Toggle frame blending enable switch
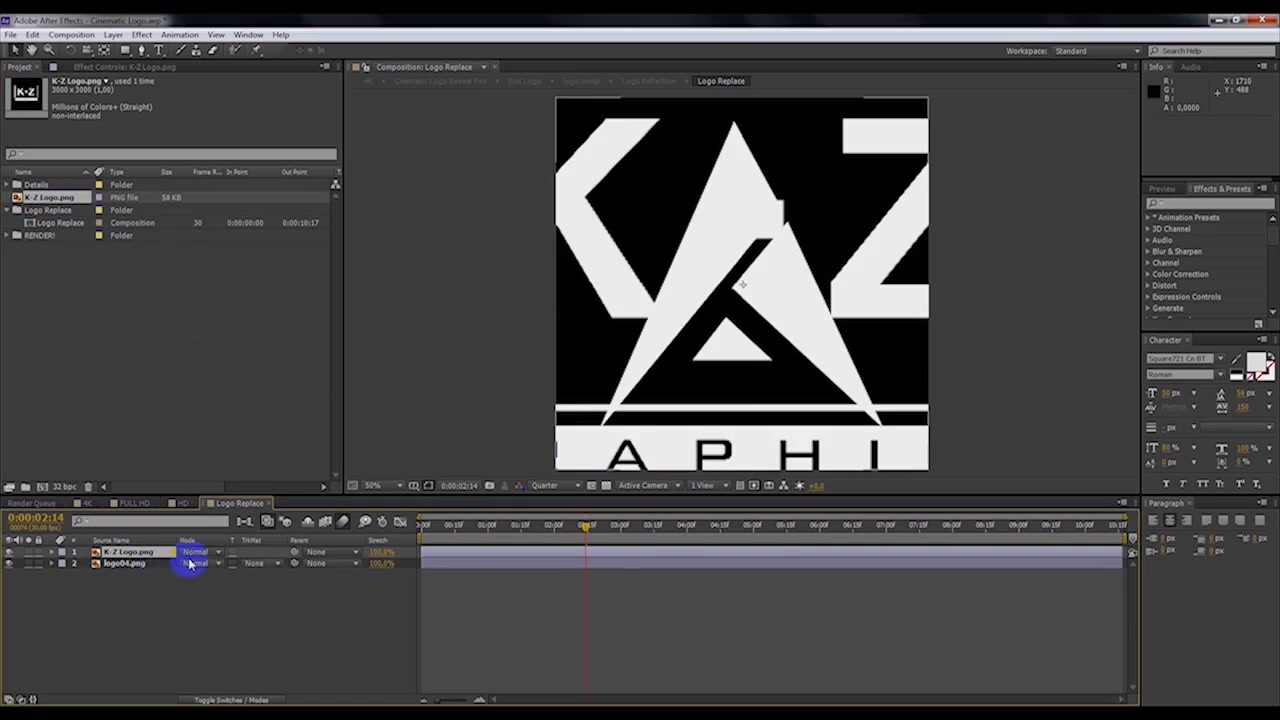This screenshot has width=1280, height=720. [325, 521]
